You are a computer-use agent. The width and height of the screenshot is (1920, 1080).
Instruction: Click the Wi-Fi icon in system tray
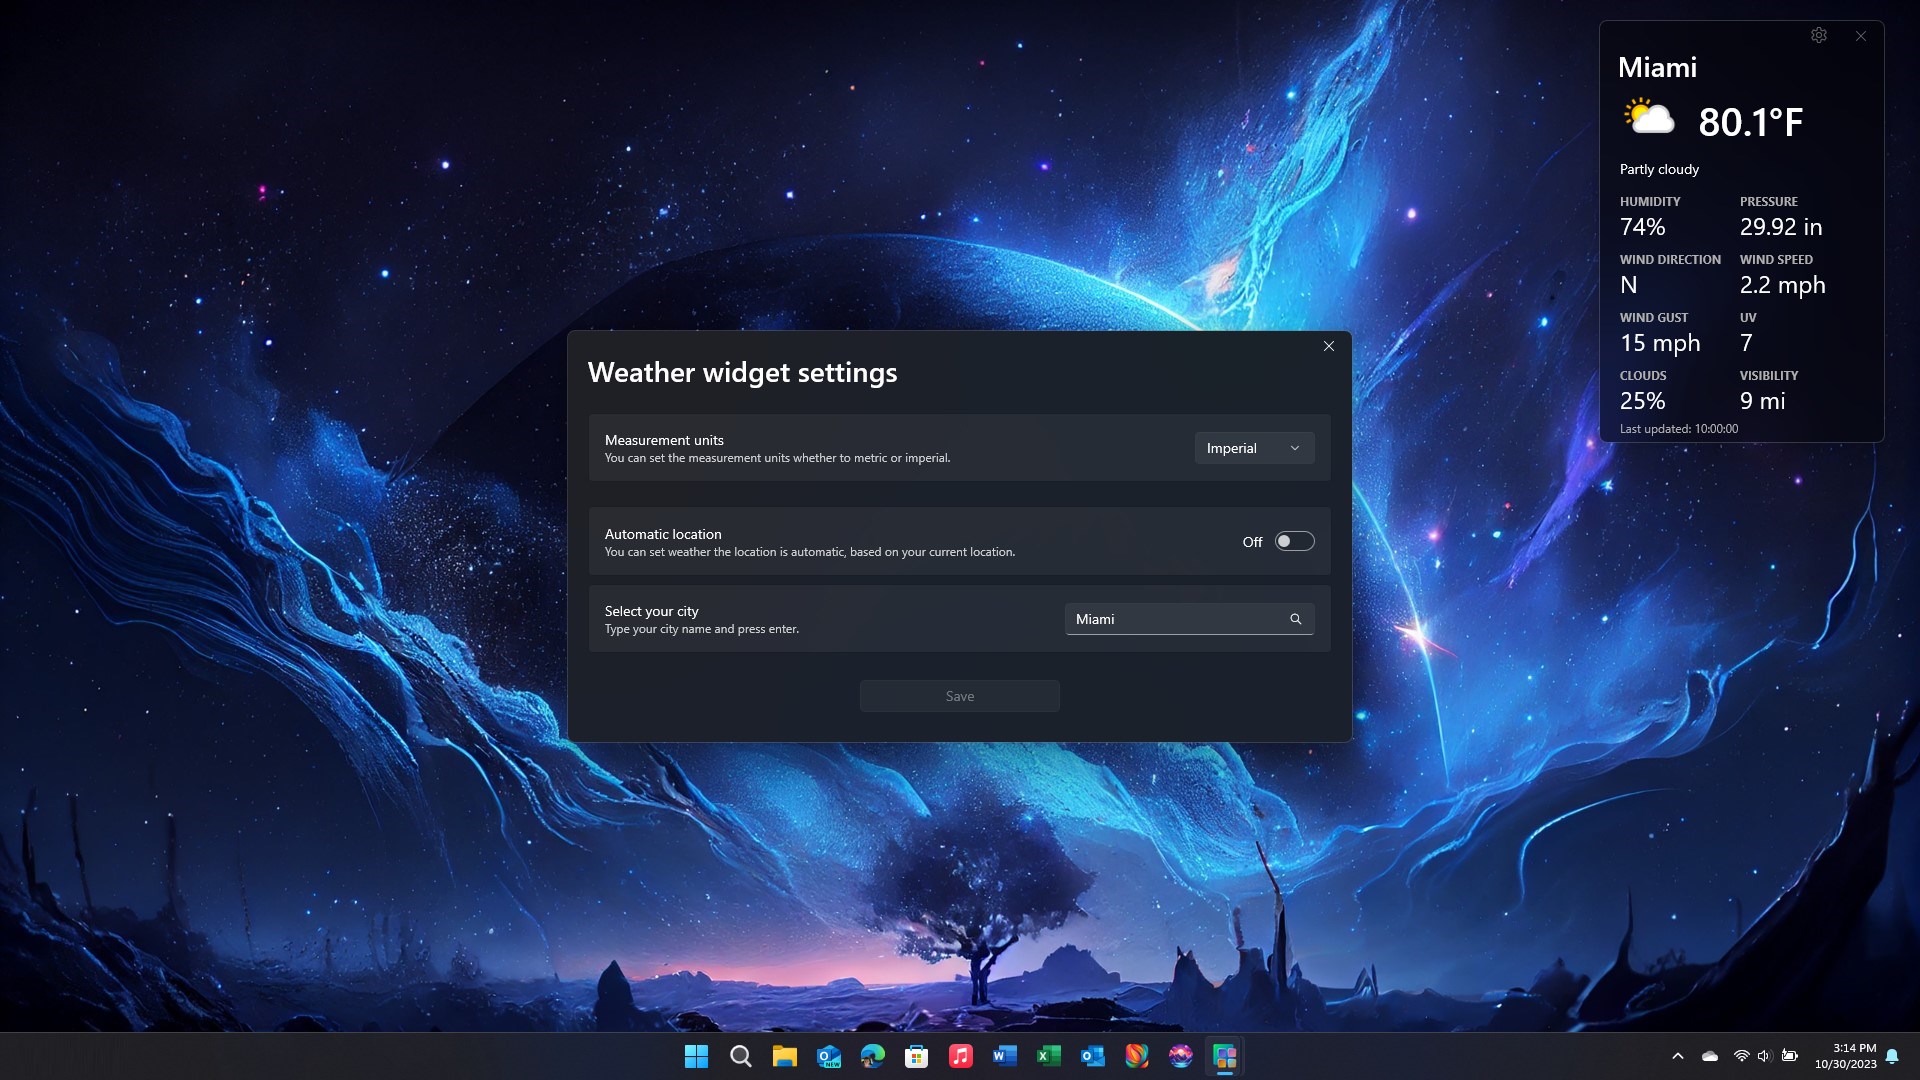(x=1742, y=1055)
